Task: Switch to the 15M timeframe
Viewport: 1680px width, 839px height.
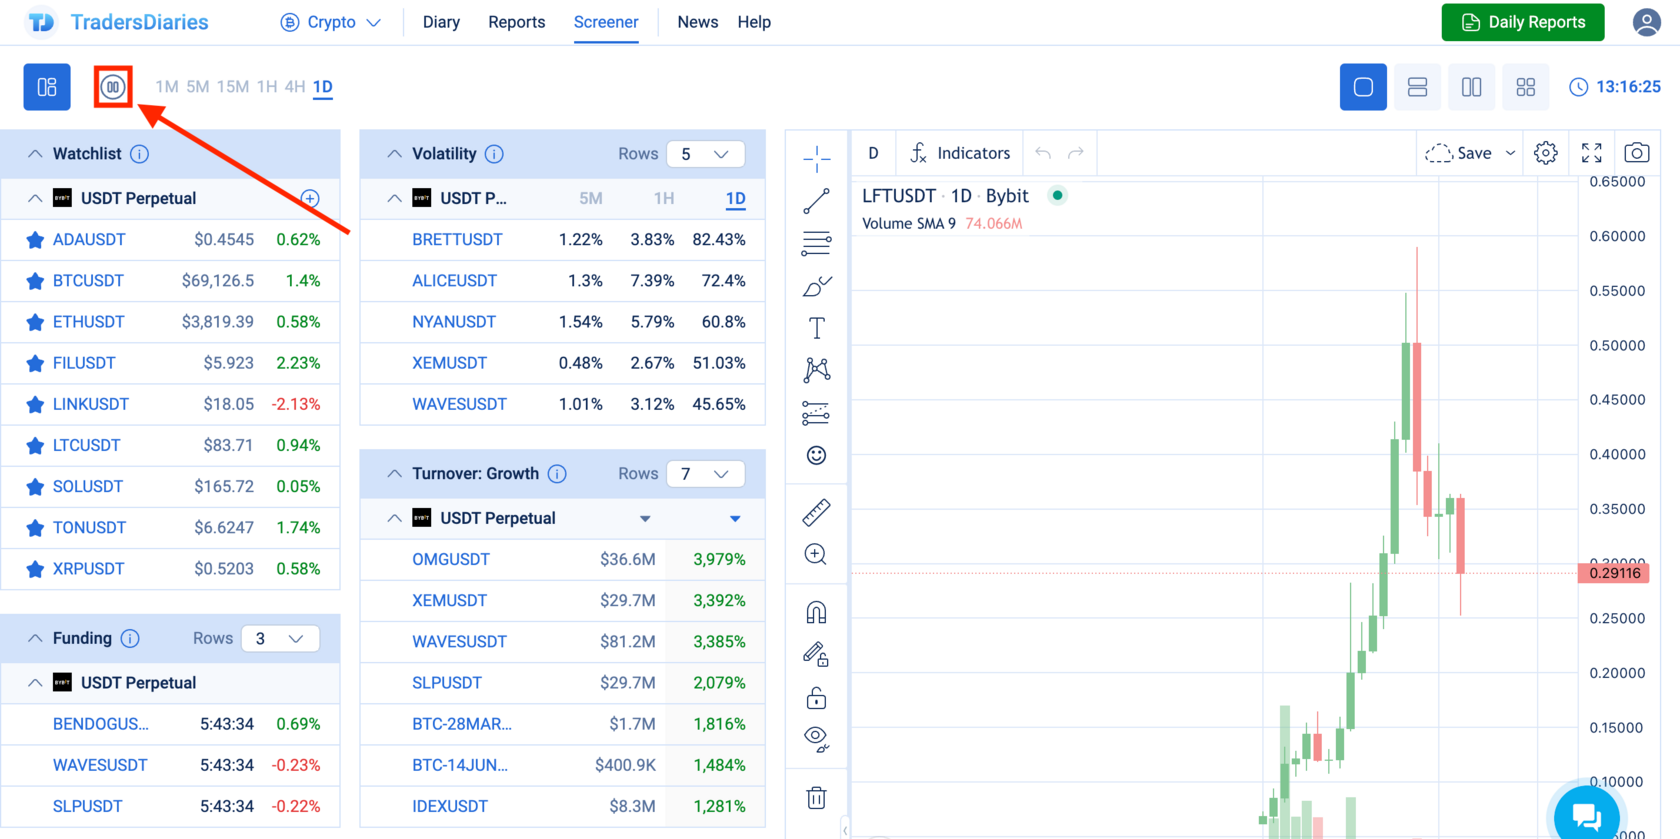Action: point(233,87)
